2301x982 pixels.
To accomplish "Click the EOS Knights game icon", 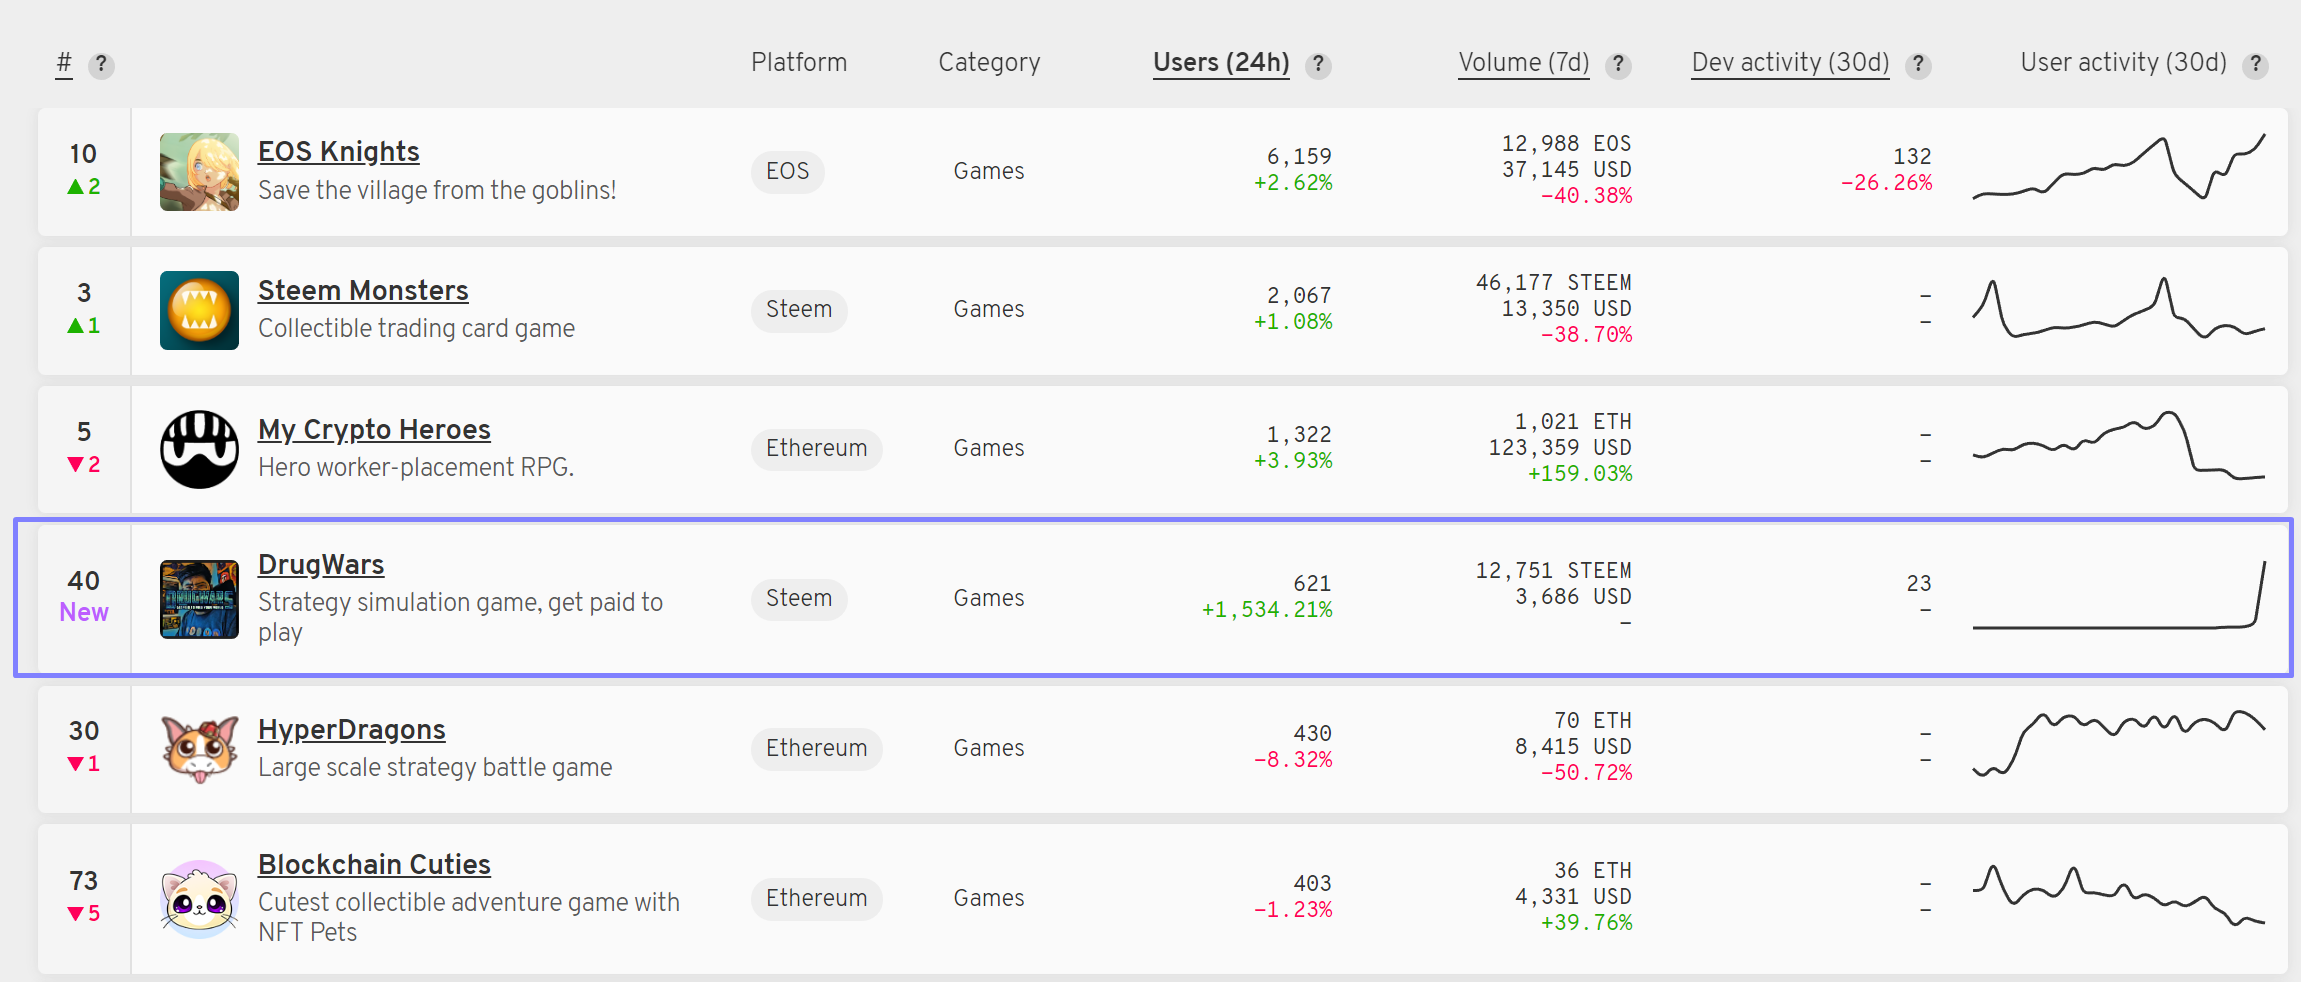I will tap(199, 172).
